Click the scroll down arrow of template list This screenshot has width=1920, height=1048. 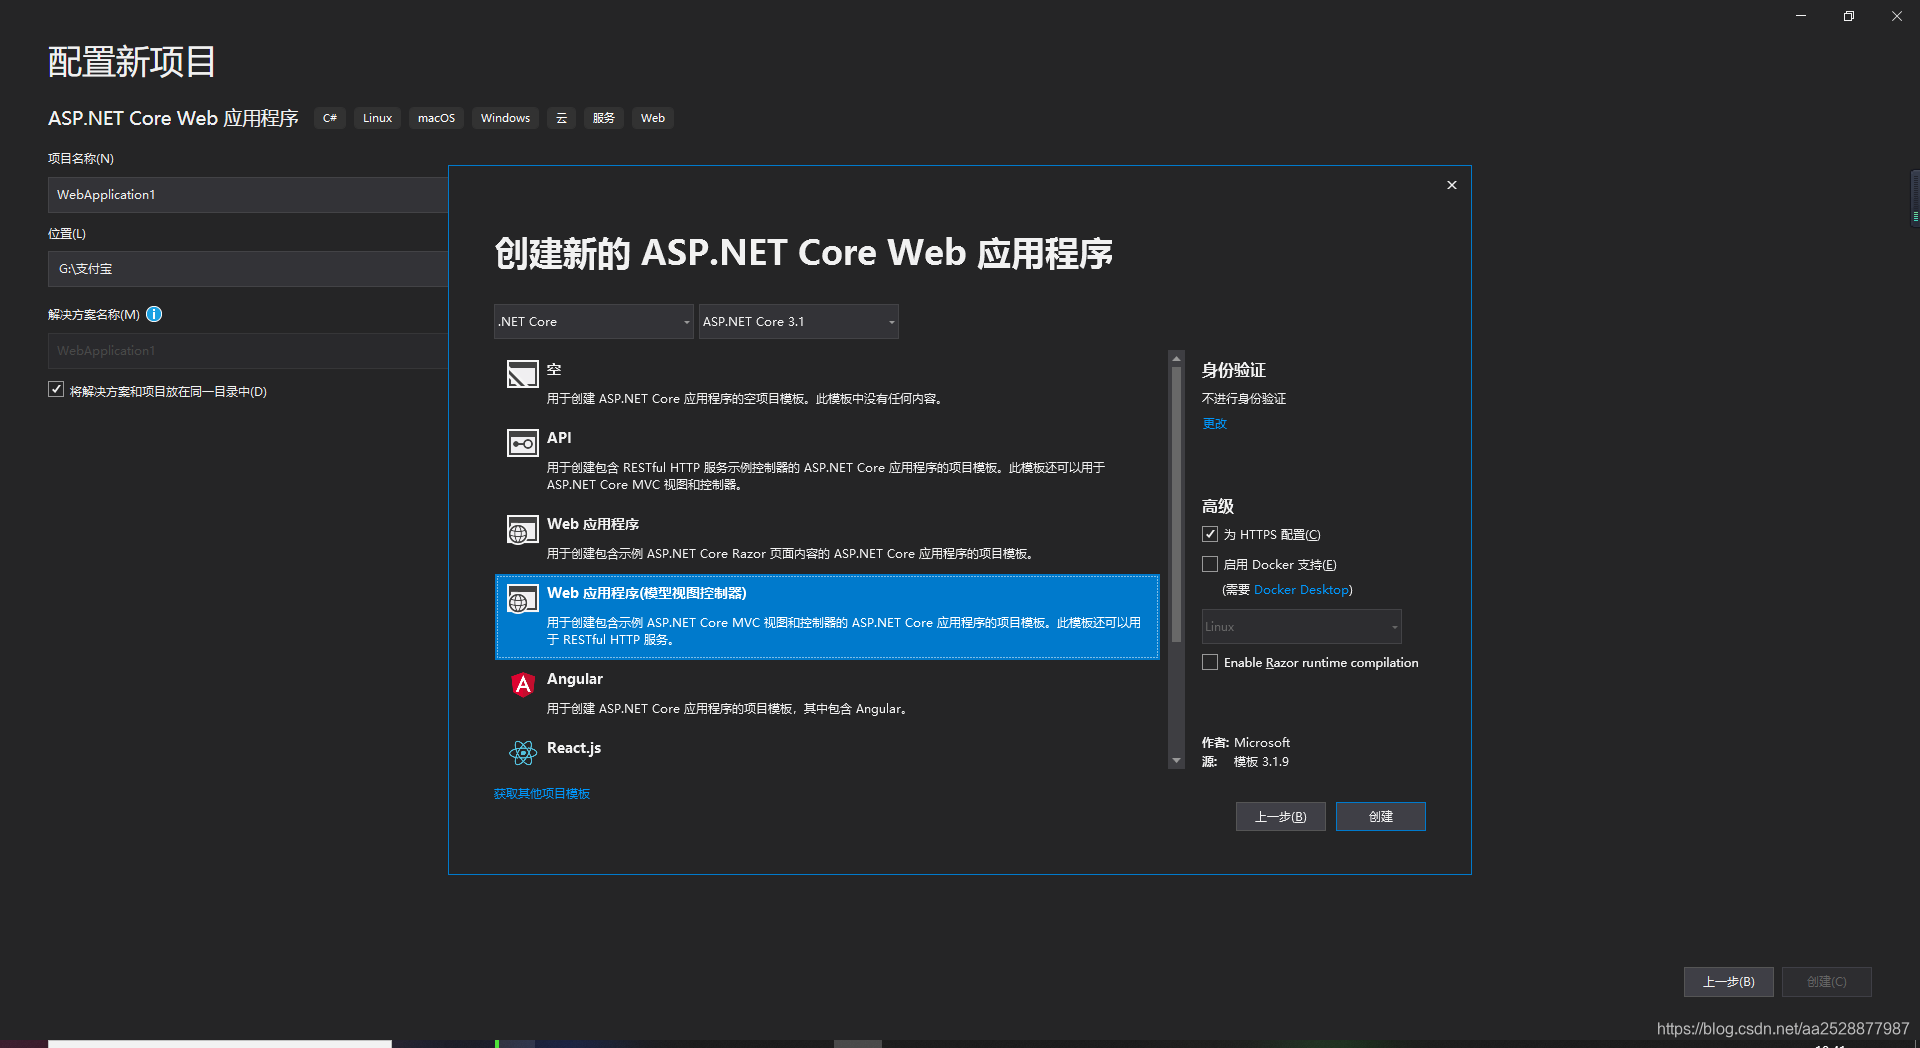[1176, 761]
